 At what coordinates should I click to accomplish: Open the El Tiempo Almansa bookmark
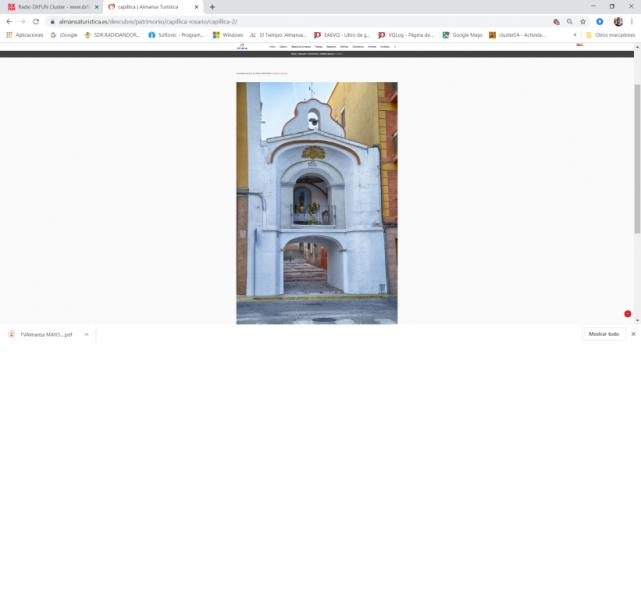[x=278, y=35]
